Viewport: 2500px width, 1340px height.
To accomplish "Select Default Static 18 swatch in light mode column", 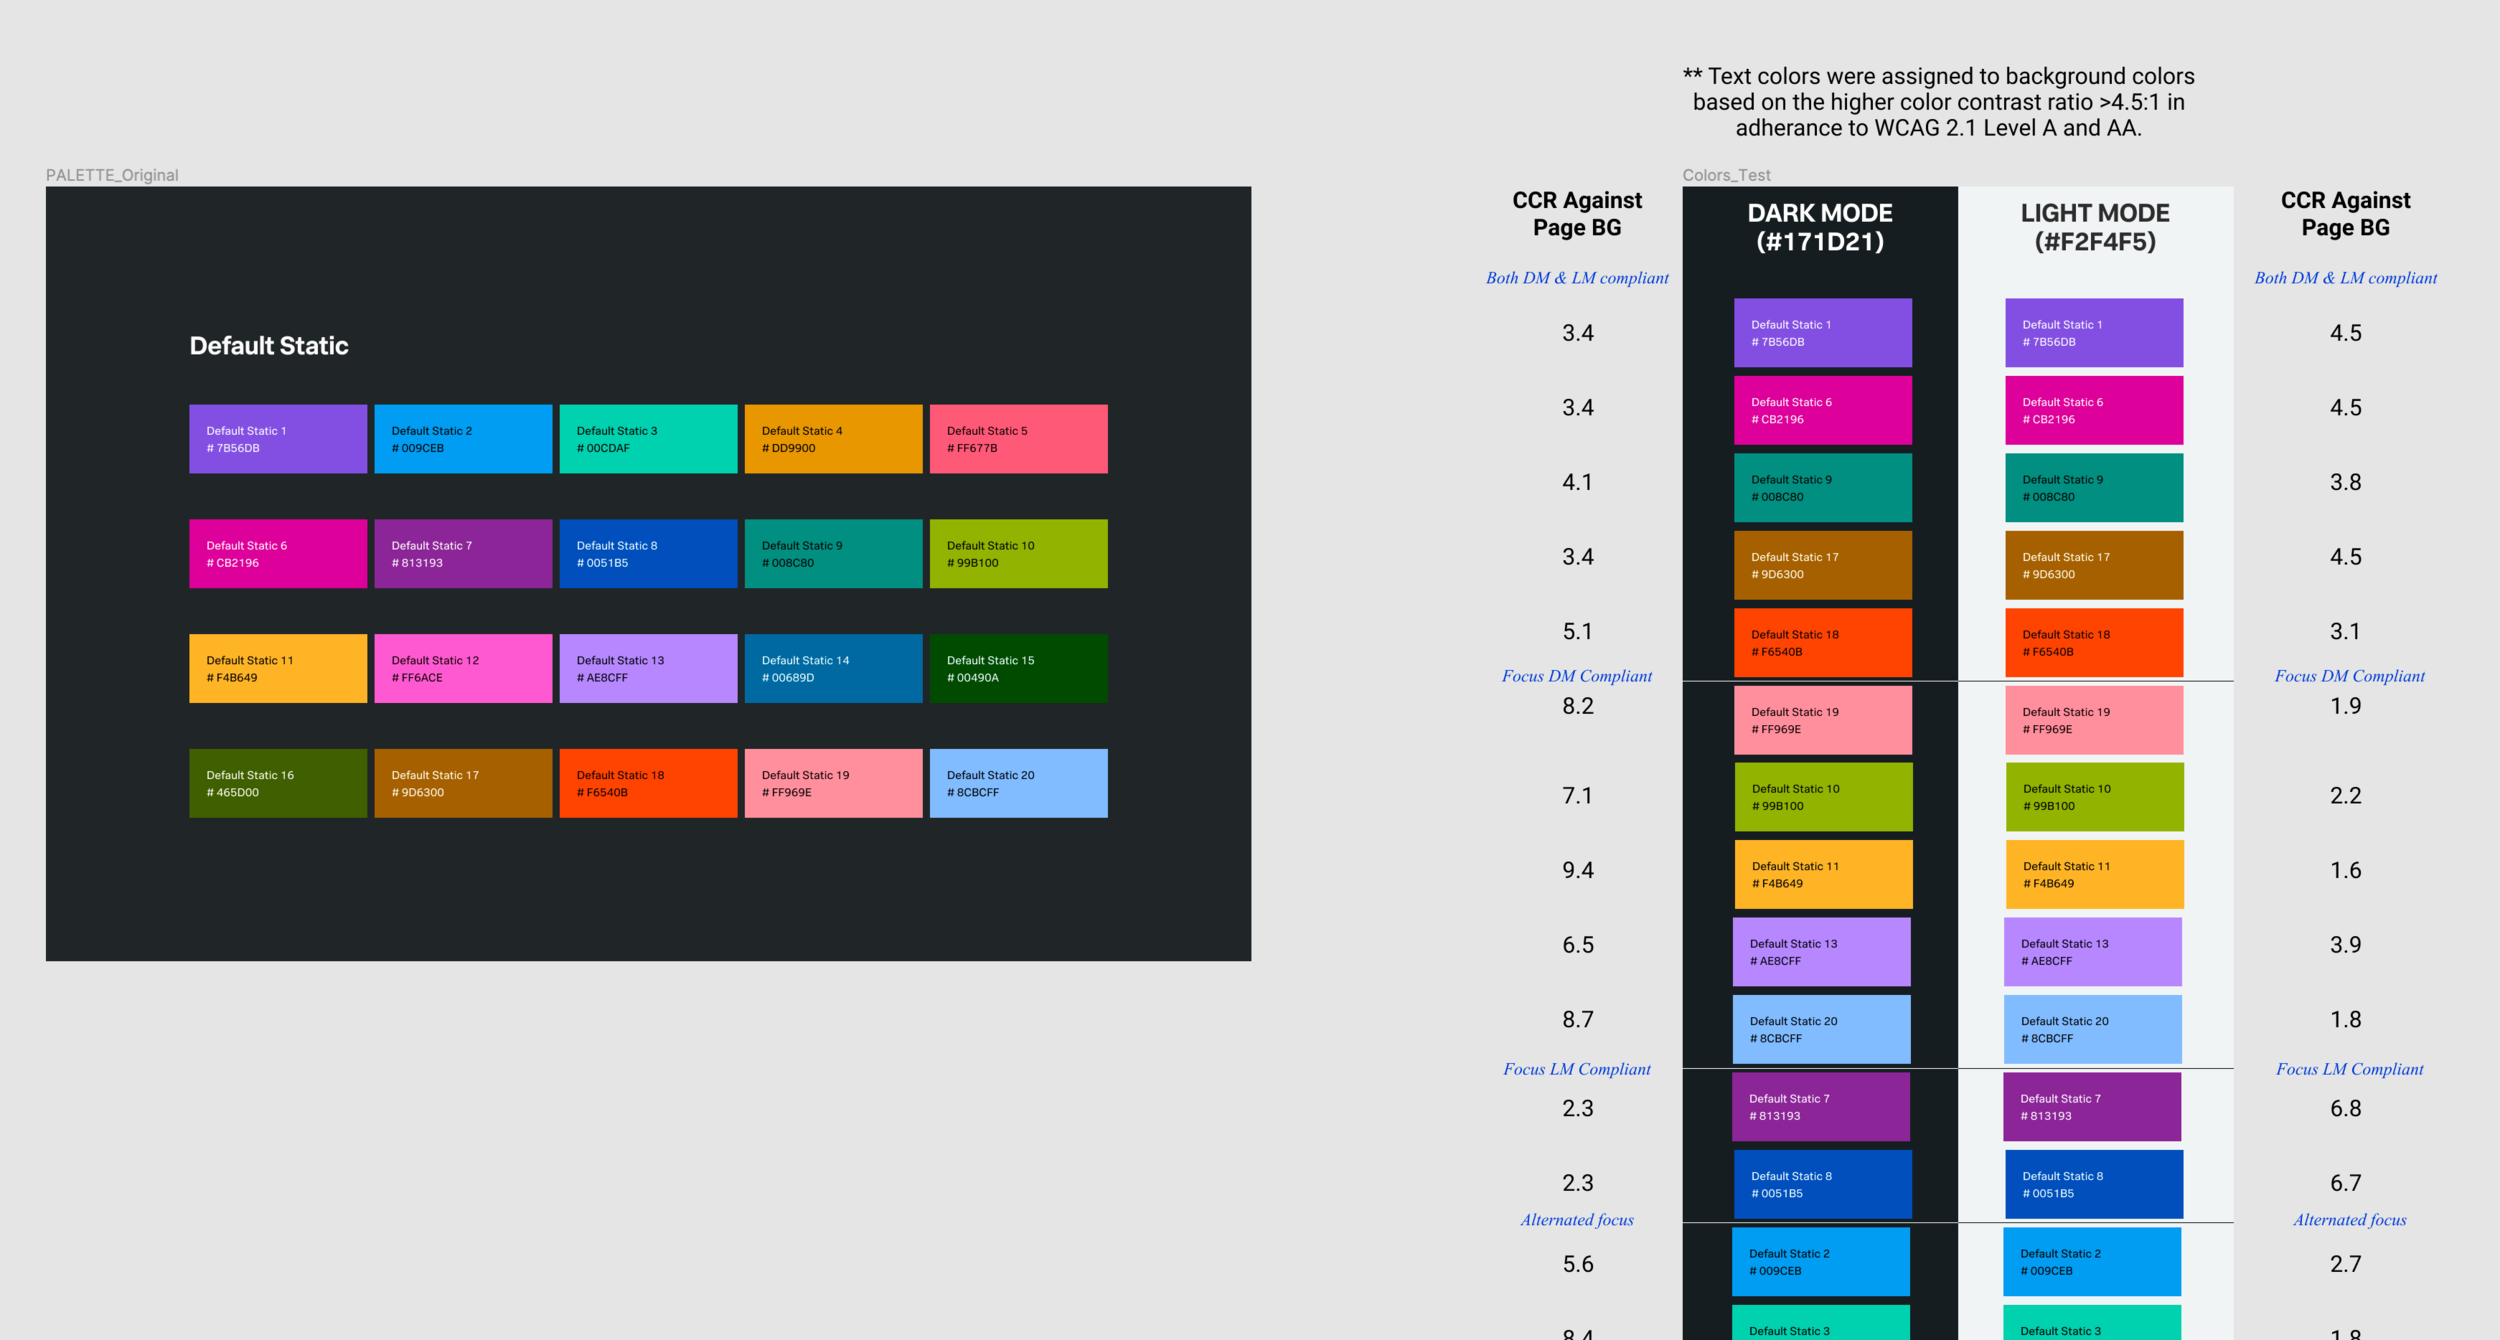I will point(2094,643).
